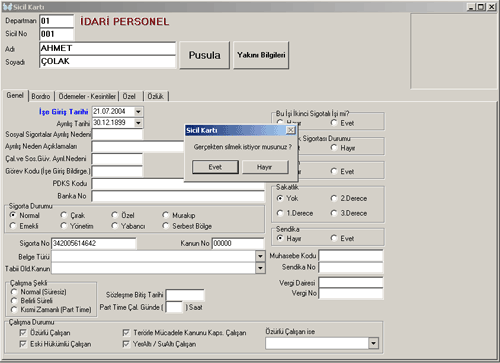This screenshot has height=363, width=500.
Task: Click the Sicil Kartı window title icon
Action: pos(8,6)
